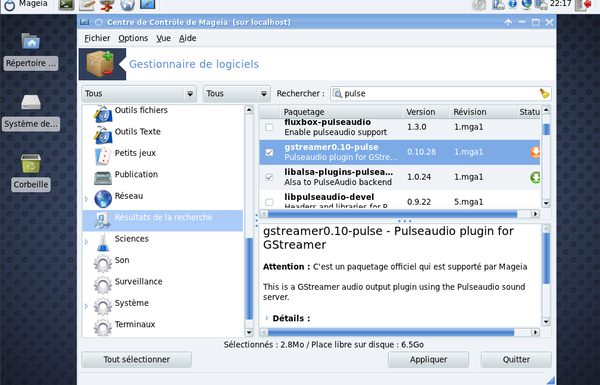The height and width of the screenshot is (385, 600).
Task: Expand the Réseau category
Action: [87, 199]
